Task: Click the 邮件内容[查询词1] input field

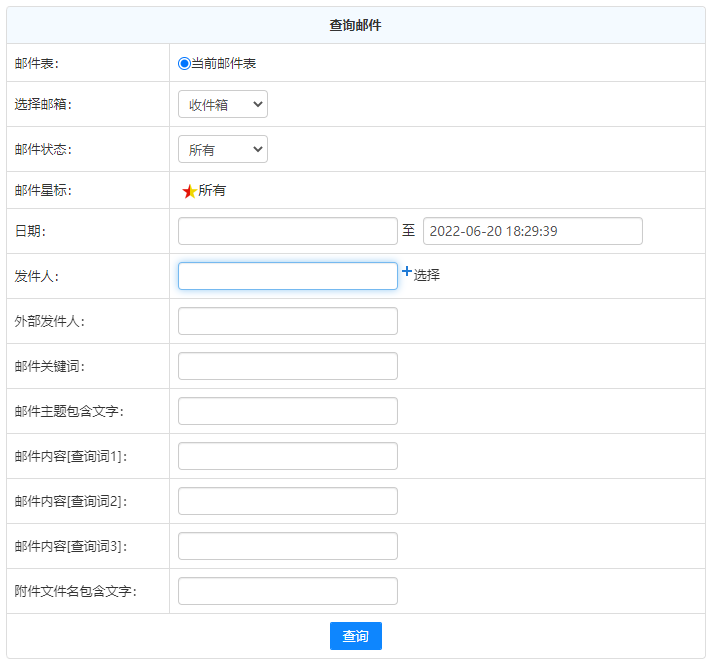Action: click(287, 456)
